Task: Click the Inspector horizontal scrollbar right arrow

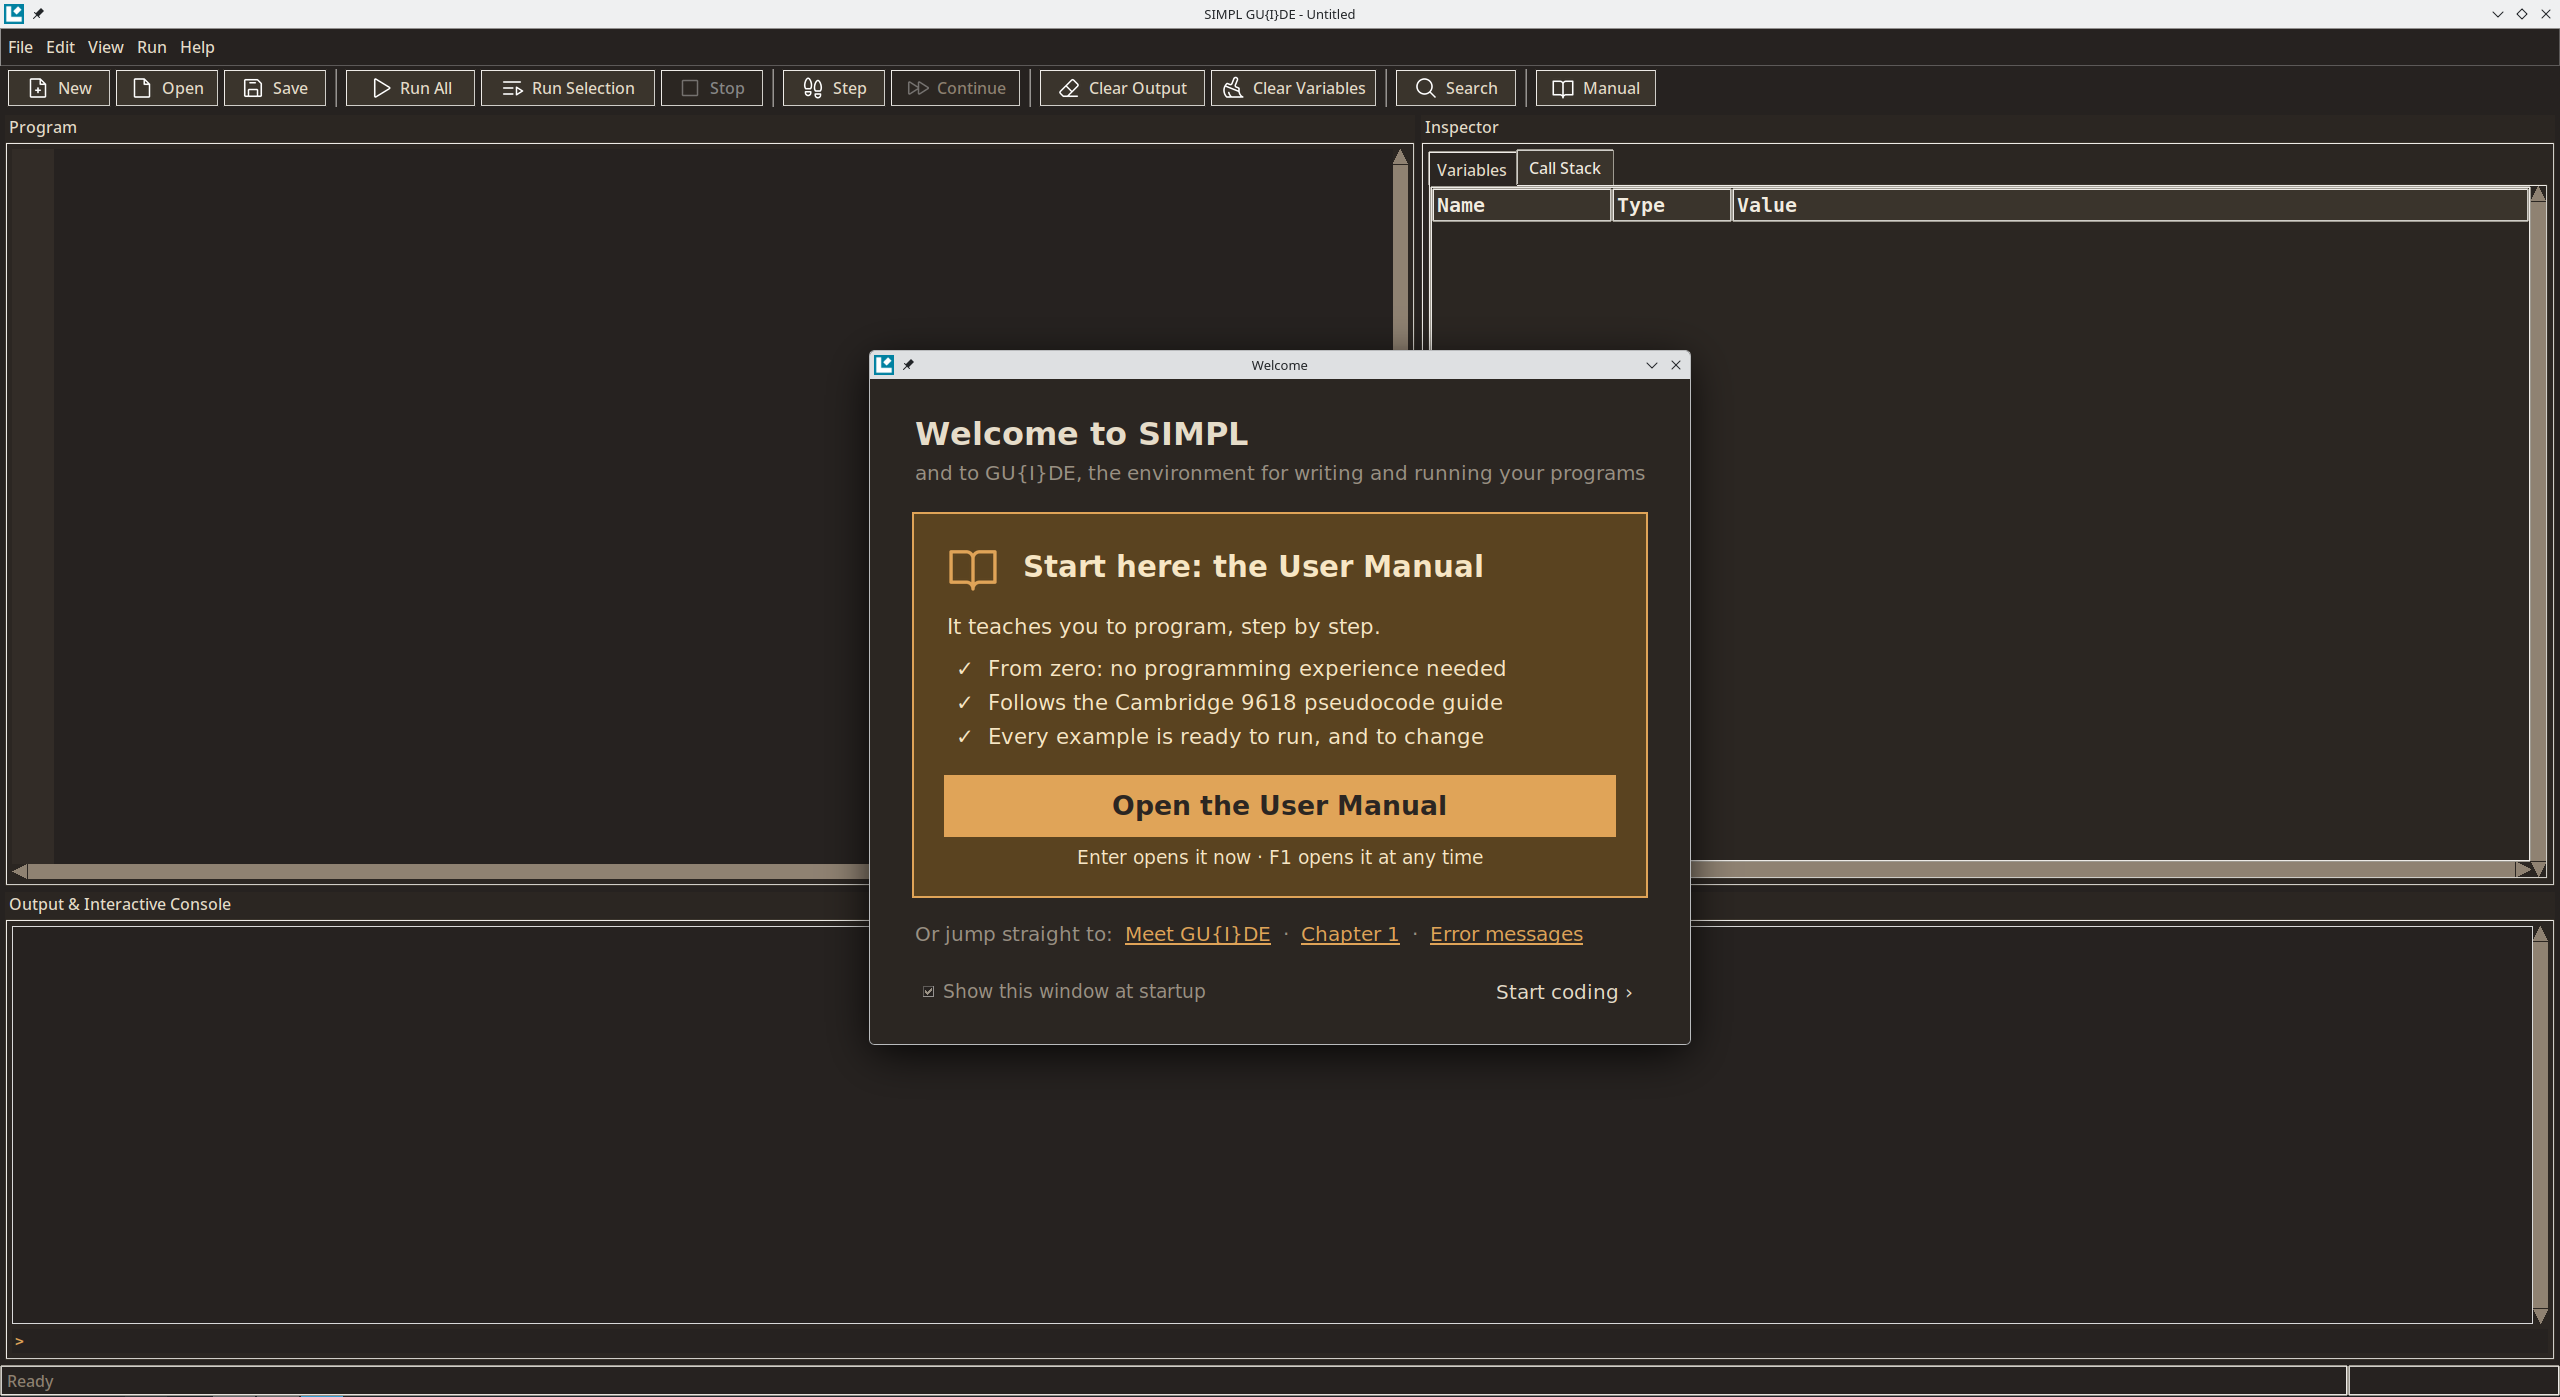Action: pos(2522,869)
